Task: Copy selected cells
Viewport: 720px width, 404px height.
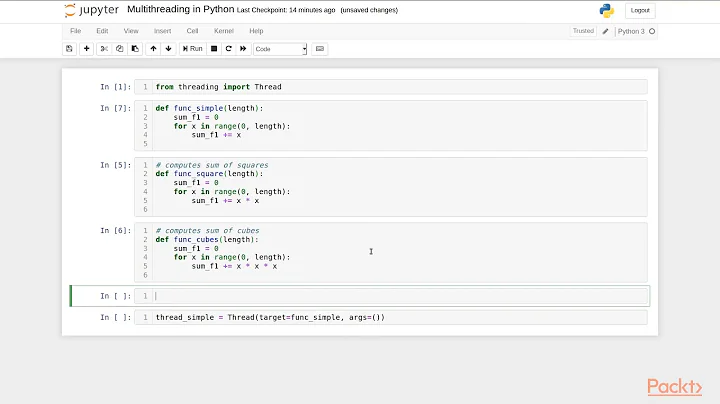Action: point(119,49)
